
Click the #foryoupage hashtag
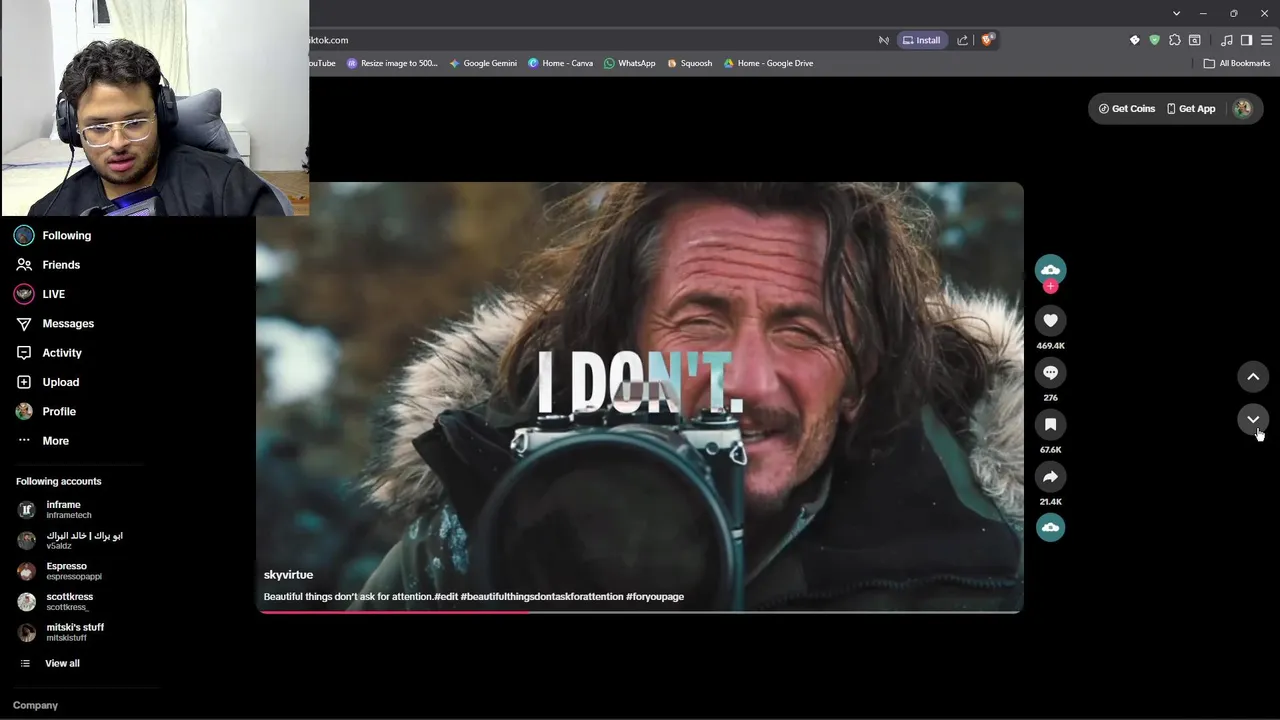[655, 597]
